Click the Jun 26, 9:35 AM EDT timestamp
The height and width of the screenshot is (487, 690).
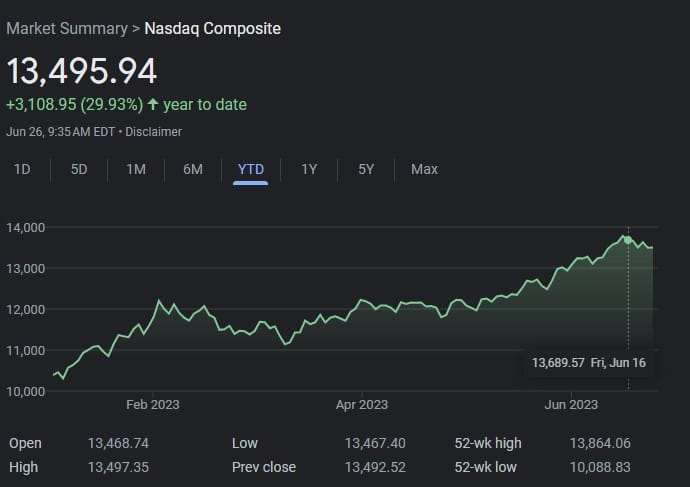click(61, 132)
